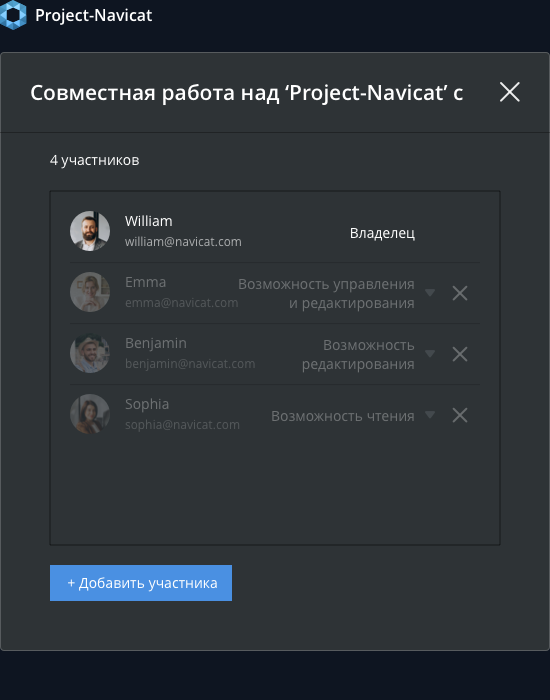
Task: Remove Benjamin from the project members
Action: pos(460,354)
